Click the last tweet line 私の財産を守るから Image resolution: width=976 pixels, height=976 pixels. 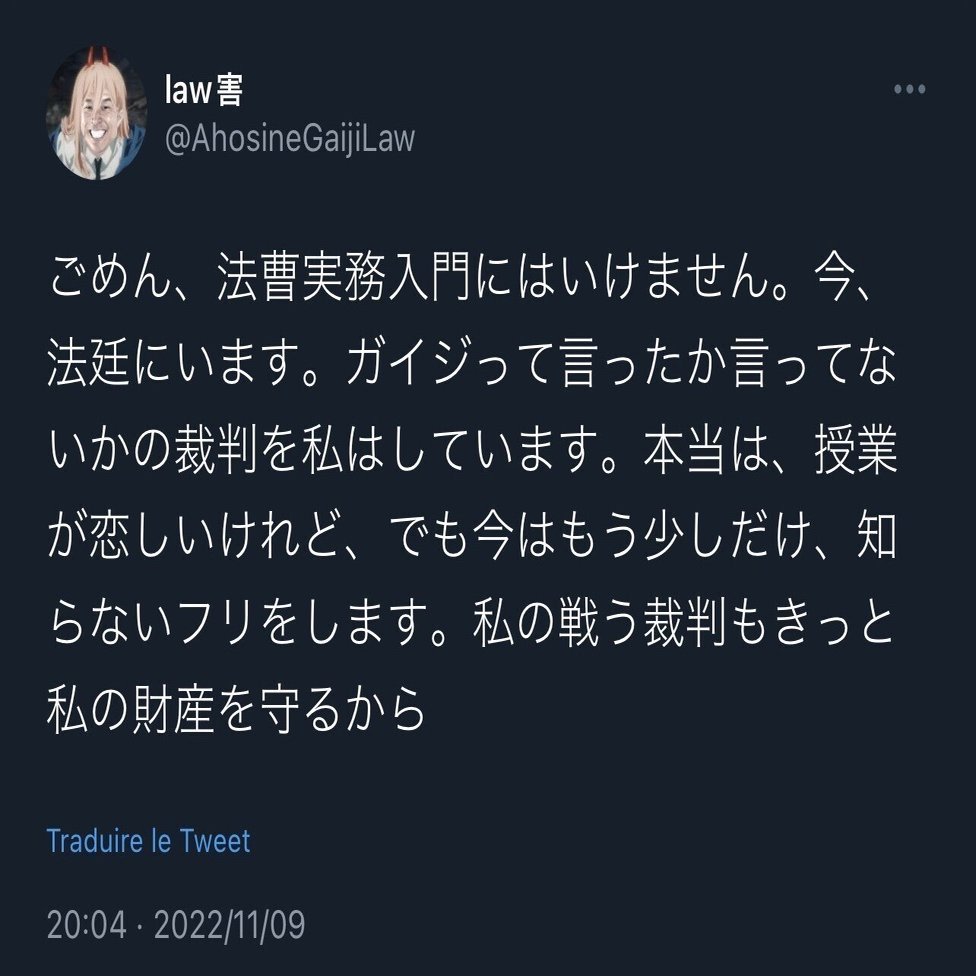236,709
